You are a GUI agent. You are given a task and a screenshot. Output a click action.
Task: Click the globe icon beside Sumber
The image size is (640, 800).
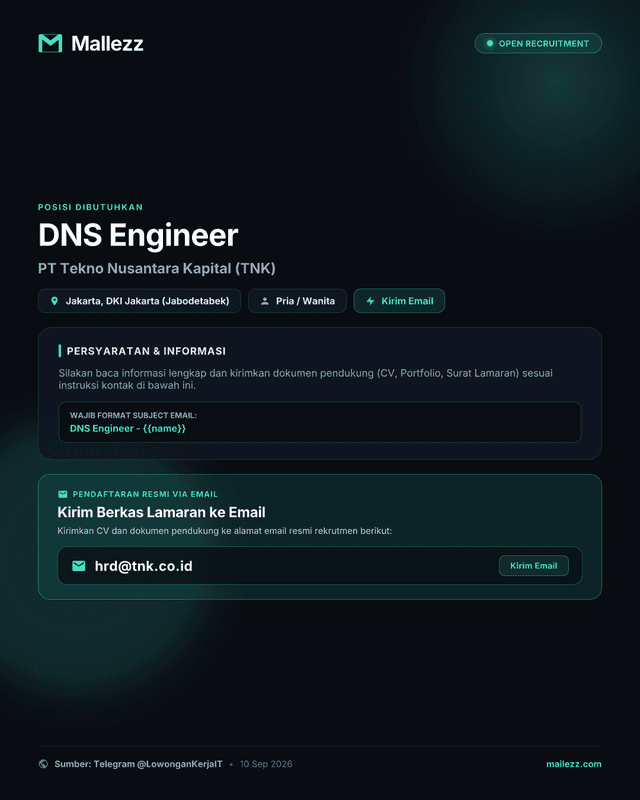pos(43,764)
